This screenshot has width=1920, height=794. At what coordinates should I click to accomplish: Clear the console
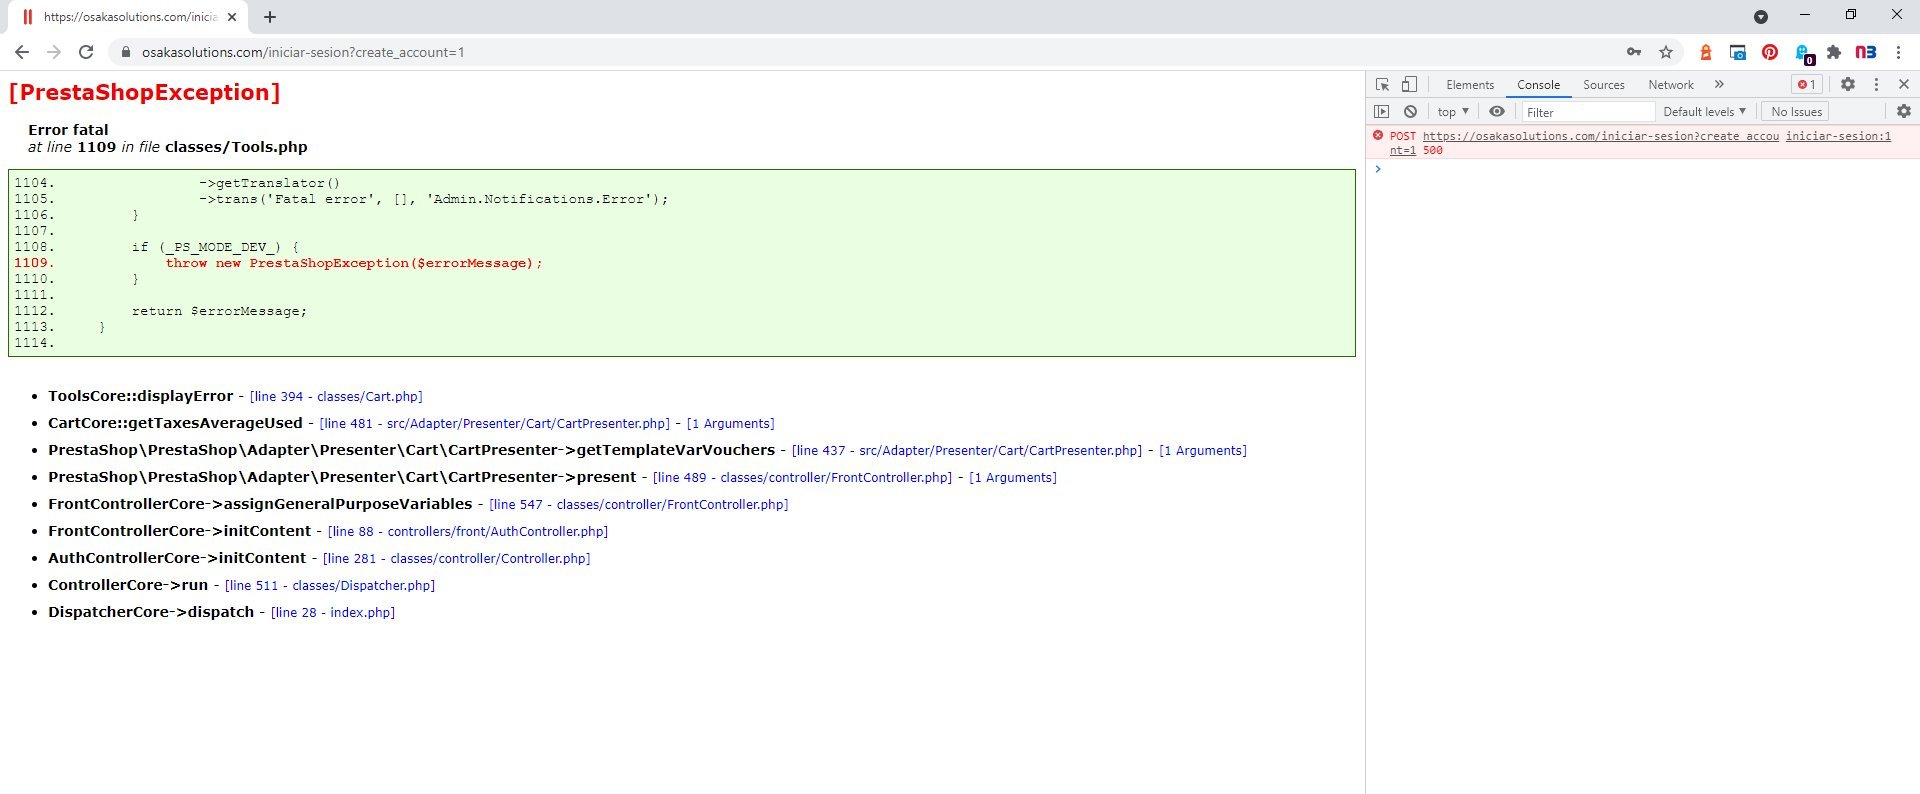click(1410, 112)
